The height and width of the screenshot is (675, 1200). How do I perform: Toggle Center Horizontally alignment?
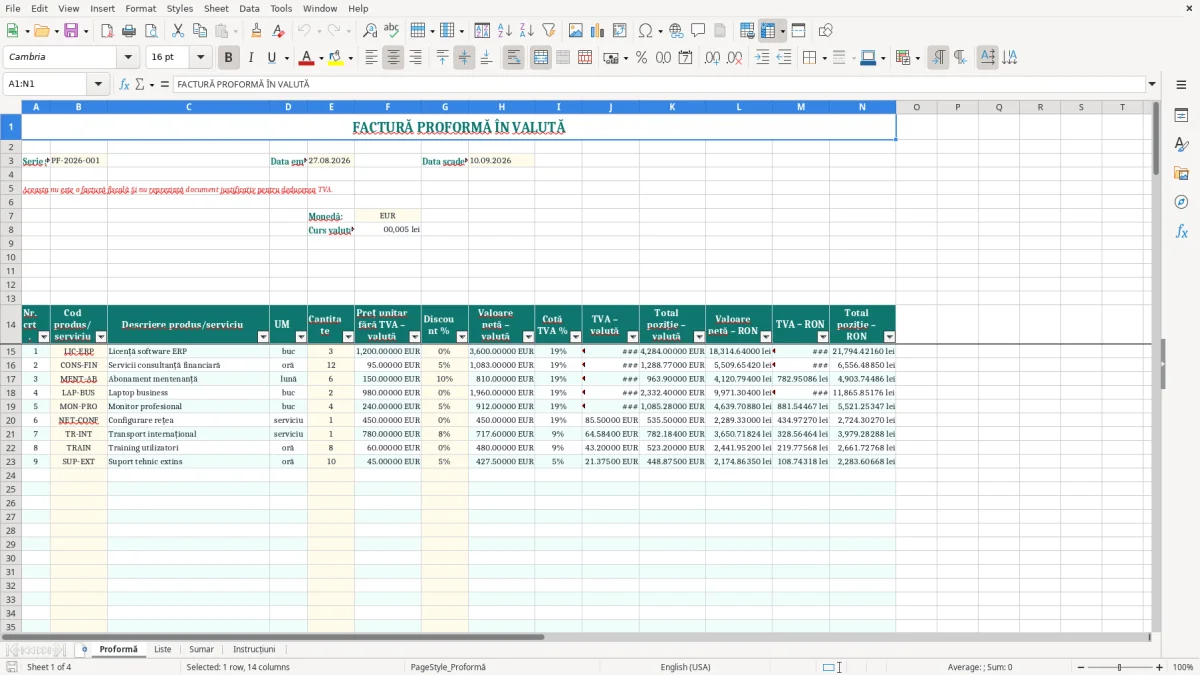[393, 58]
